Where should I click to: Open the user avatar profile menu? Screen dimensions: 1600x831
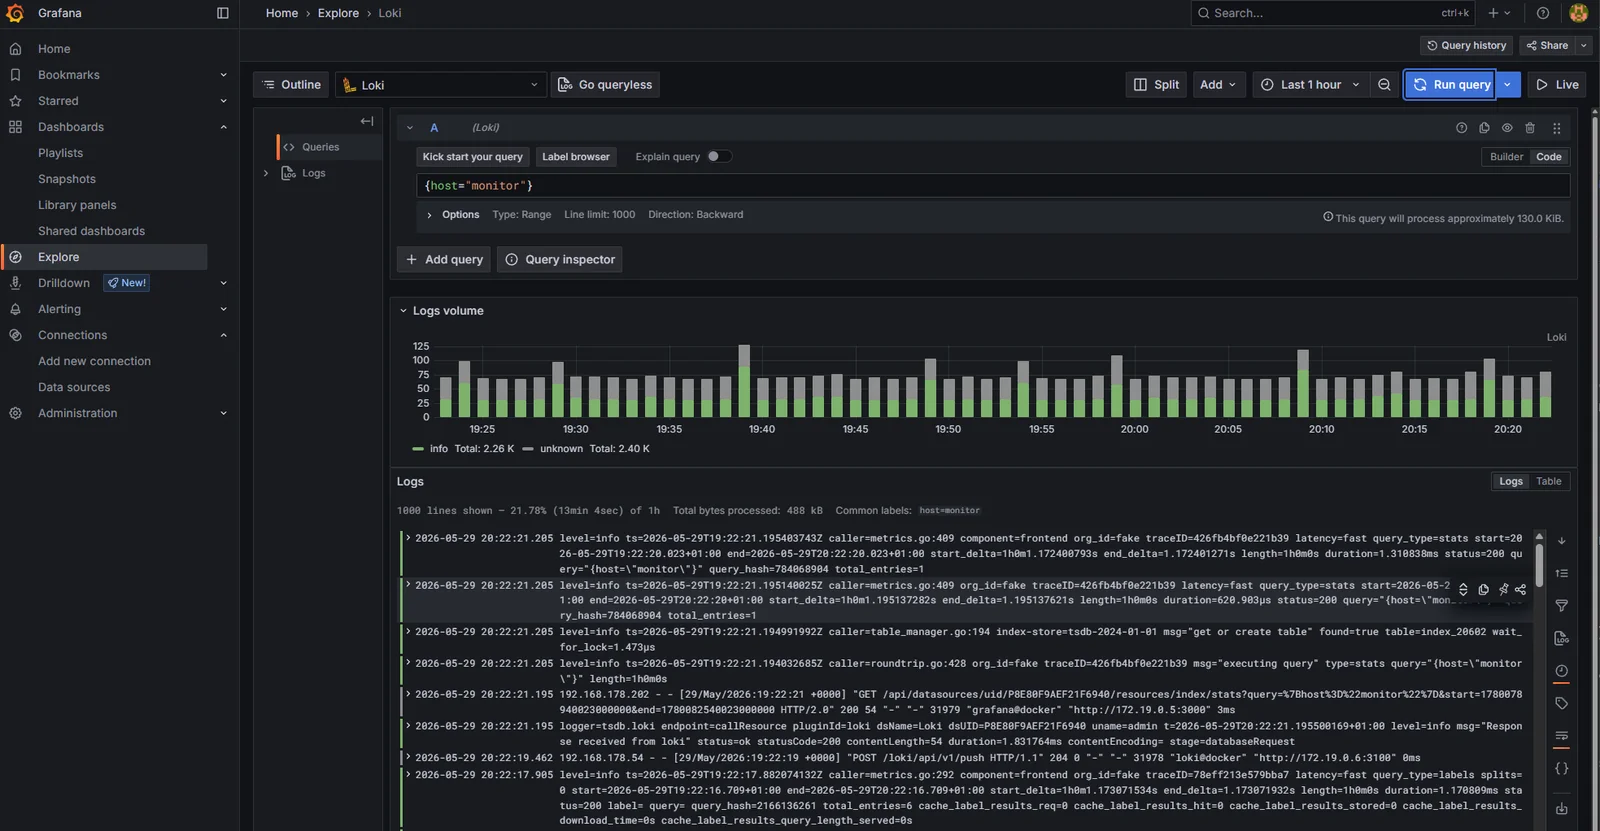[1579, 13]
